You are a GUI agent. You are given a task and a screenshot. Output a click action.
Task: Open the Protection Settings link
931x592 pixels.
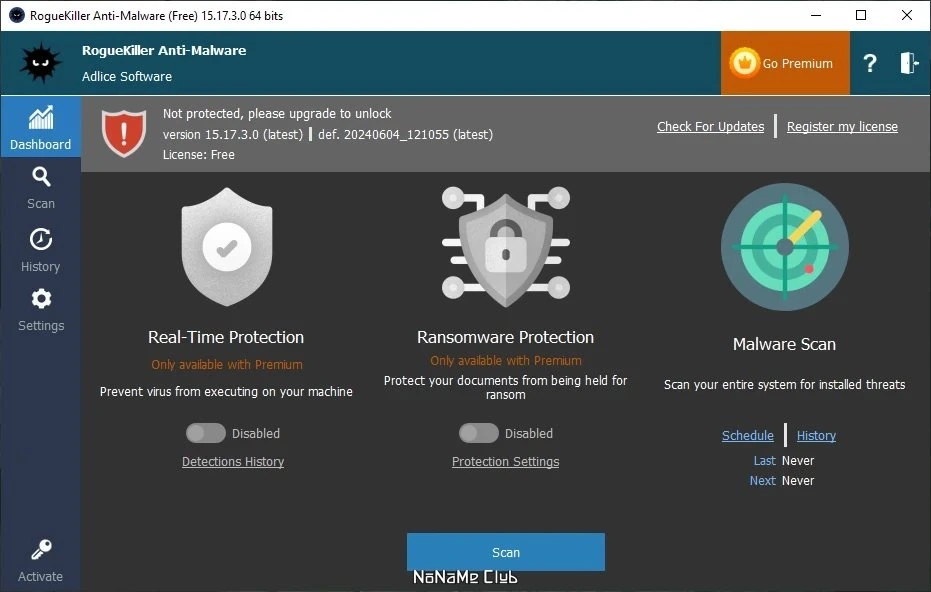[505, 461]
